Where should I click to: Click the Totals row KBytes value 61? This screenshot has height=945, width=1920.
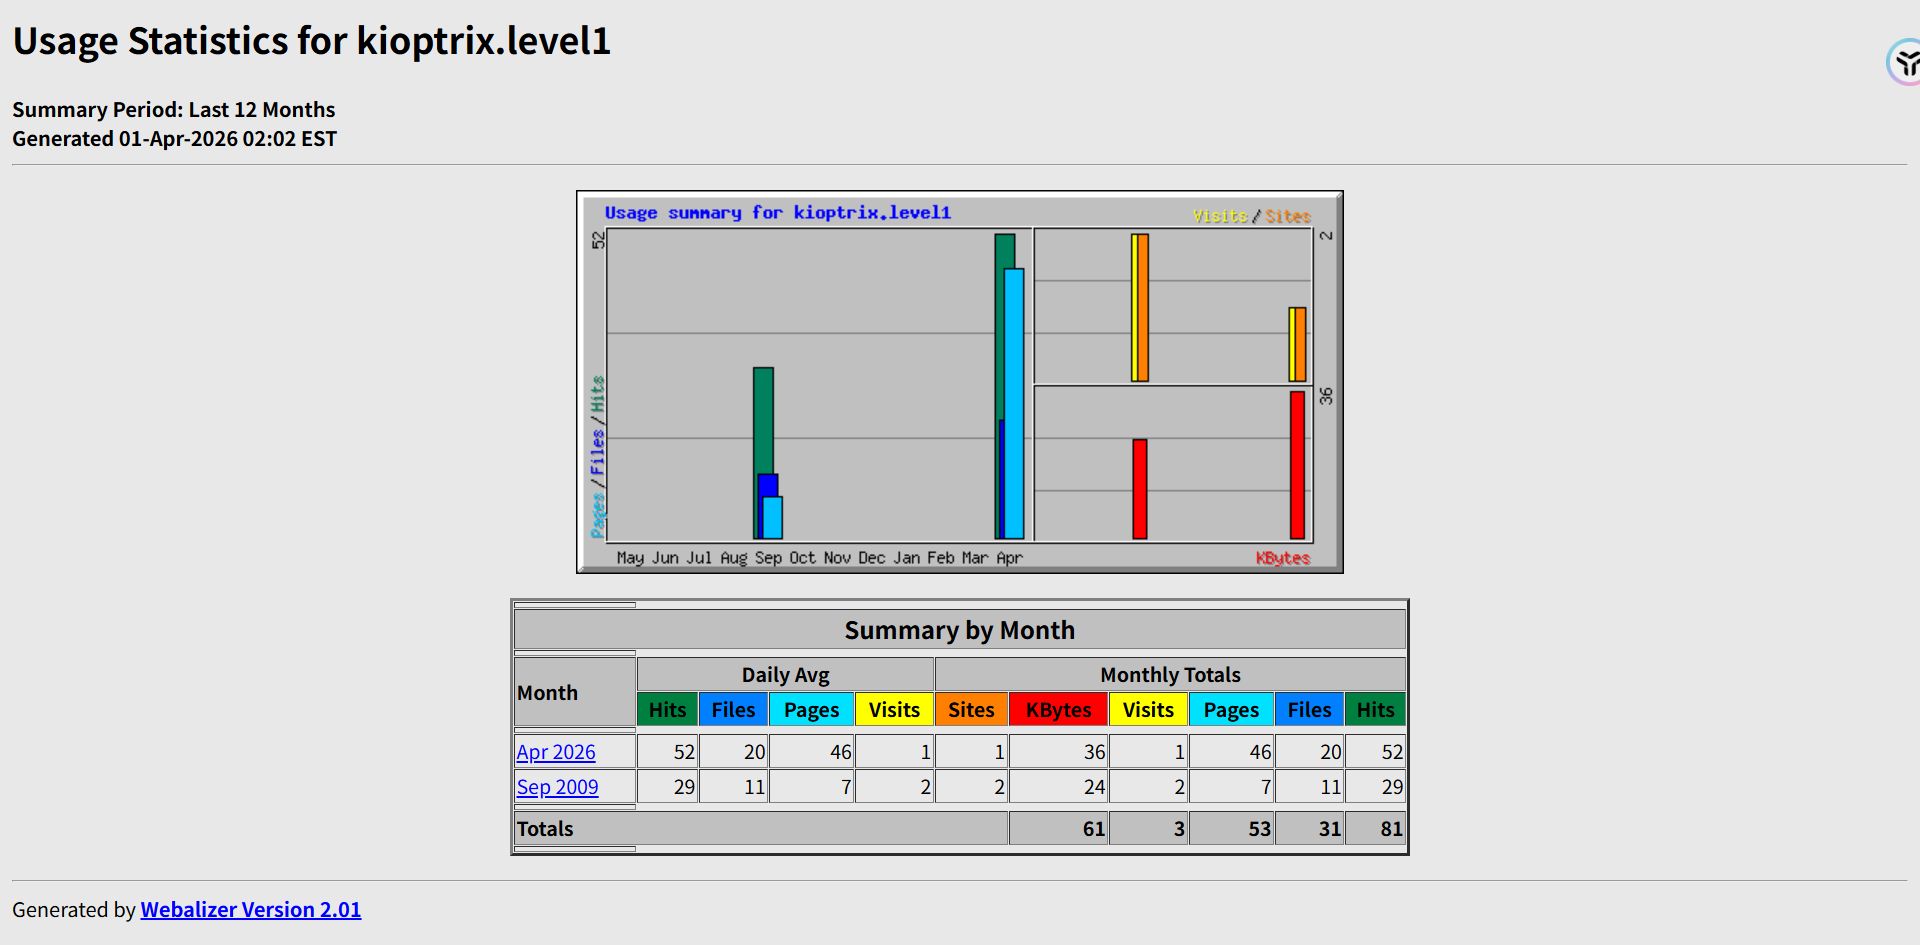click(1093, 829)
